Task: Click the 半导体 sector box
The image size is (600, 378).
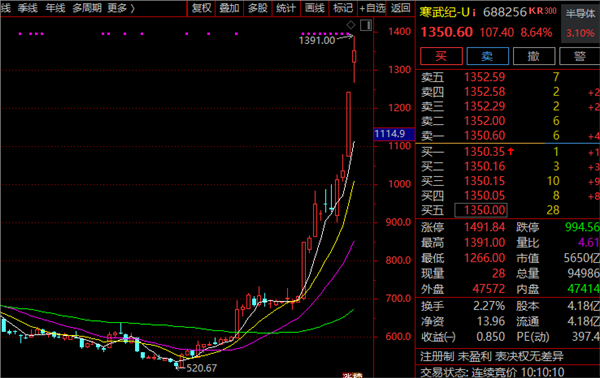Action: click(x=580, y=24)
